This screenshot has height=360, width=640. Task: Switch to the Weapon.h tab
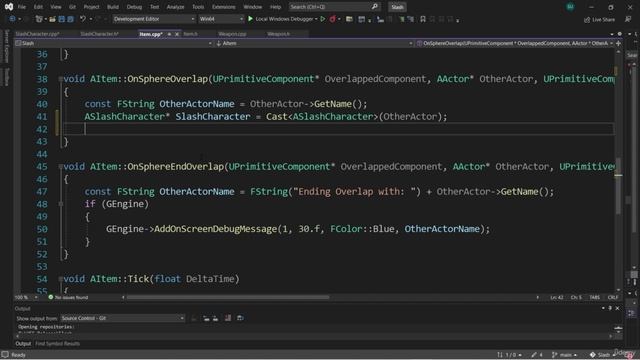pos(279,34)
